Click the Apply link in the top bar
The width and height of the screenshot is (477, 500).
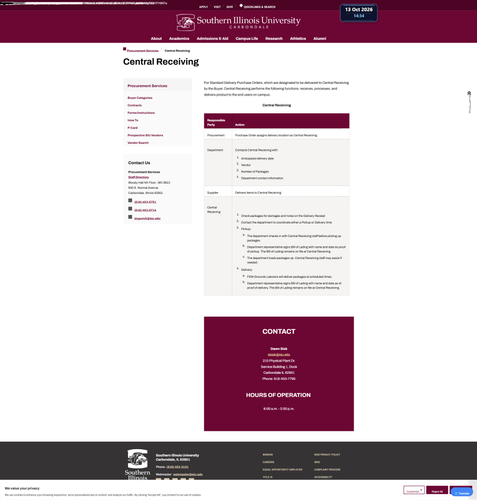(x=203, y=7)
